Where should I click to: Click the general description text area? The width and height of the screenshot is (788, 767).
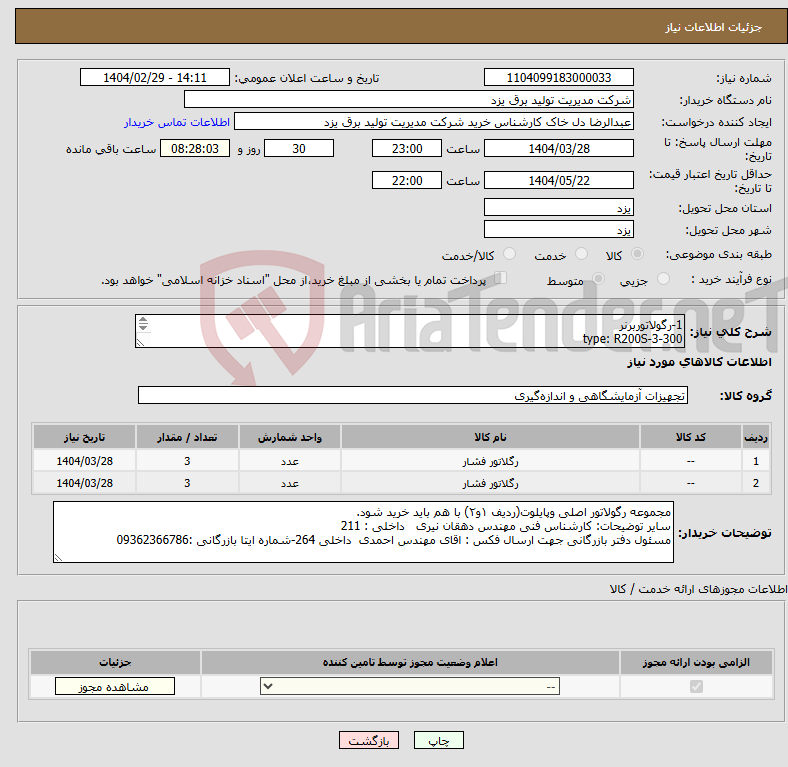[410, 331]
